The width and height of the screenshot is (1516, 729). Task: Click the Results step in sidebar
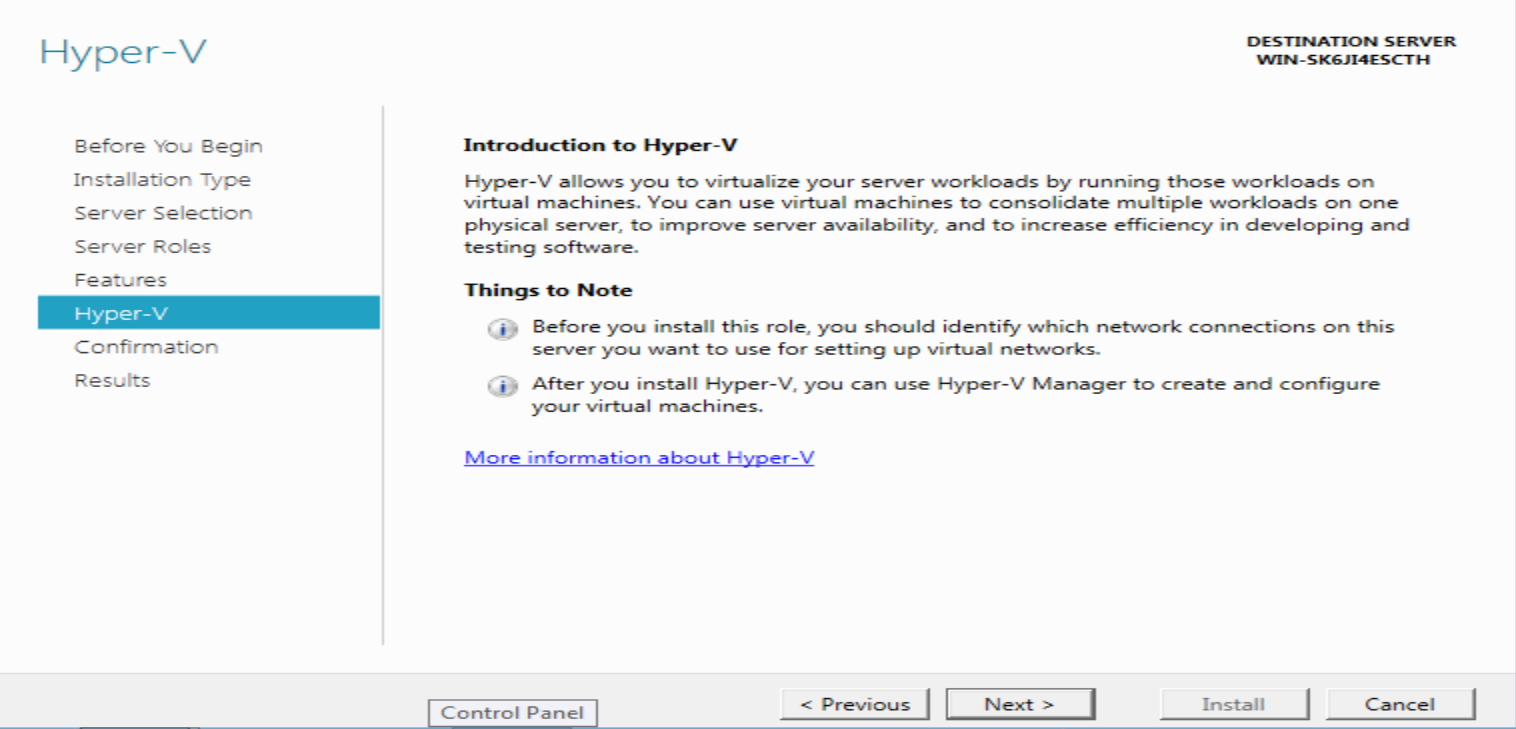coord(112,380)
